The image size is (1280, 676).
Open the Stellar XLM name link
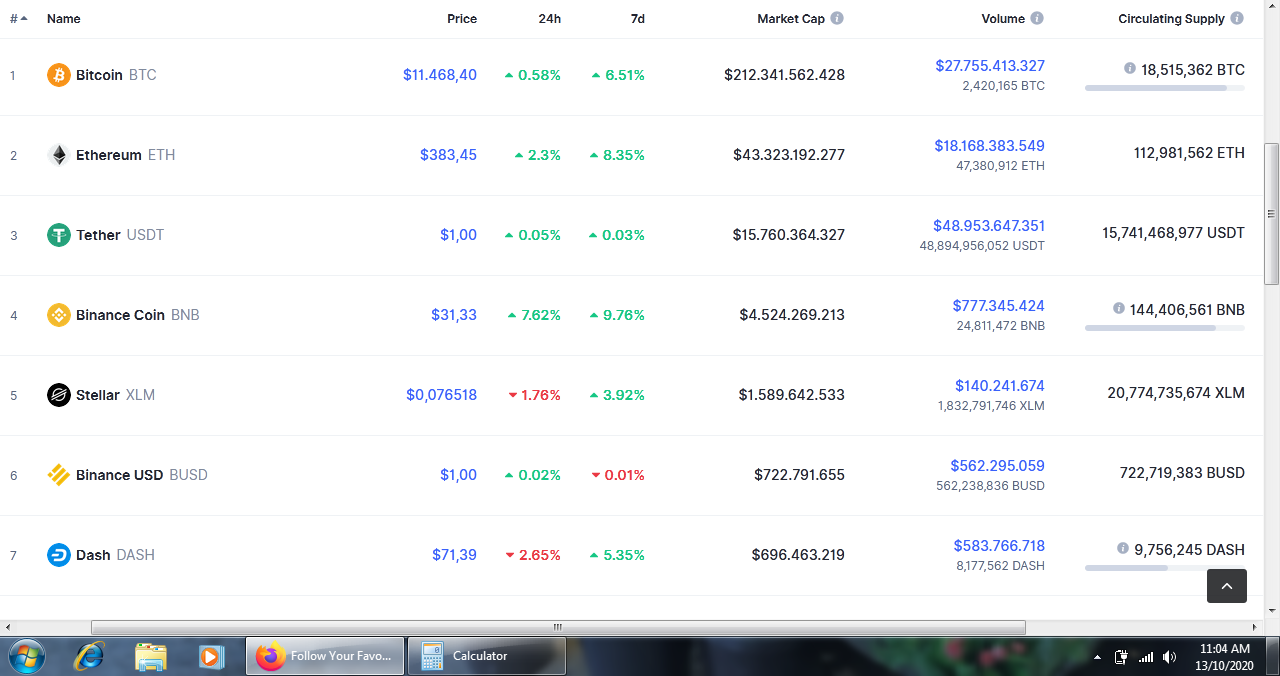[115, 395]
